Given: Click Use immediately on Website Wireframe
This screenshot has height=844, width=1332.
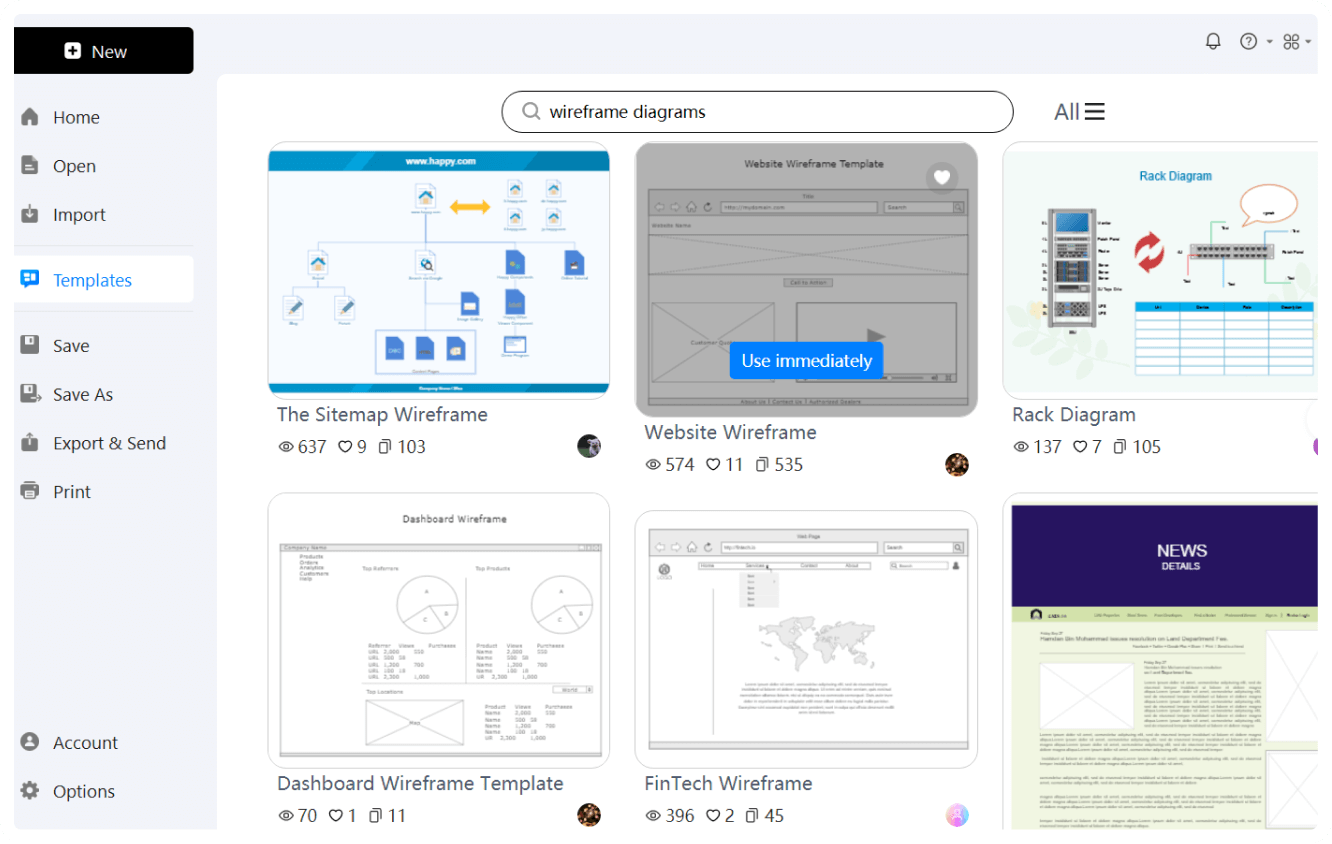Looking at the screenshot, I should [x=807, y=361].
